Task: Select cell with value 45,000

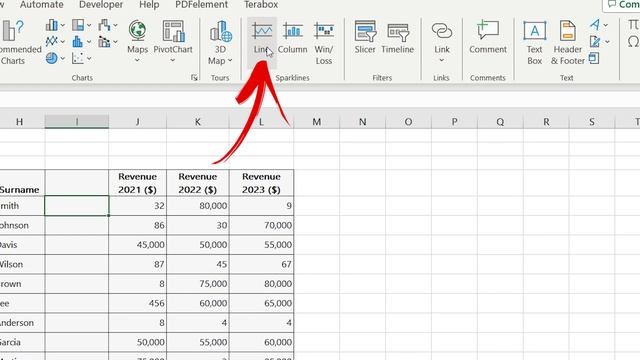Action: coord(138,245)
